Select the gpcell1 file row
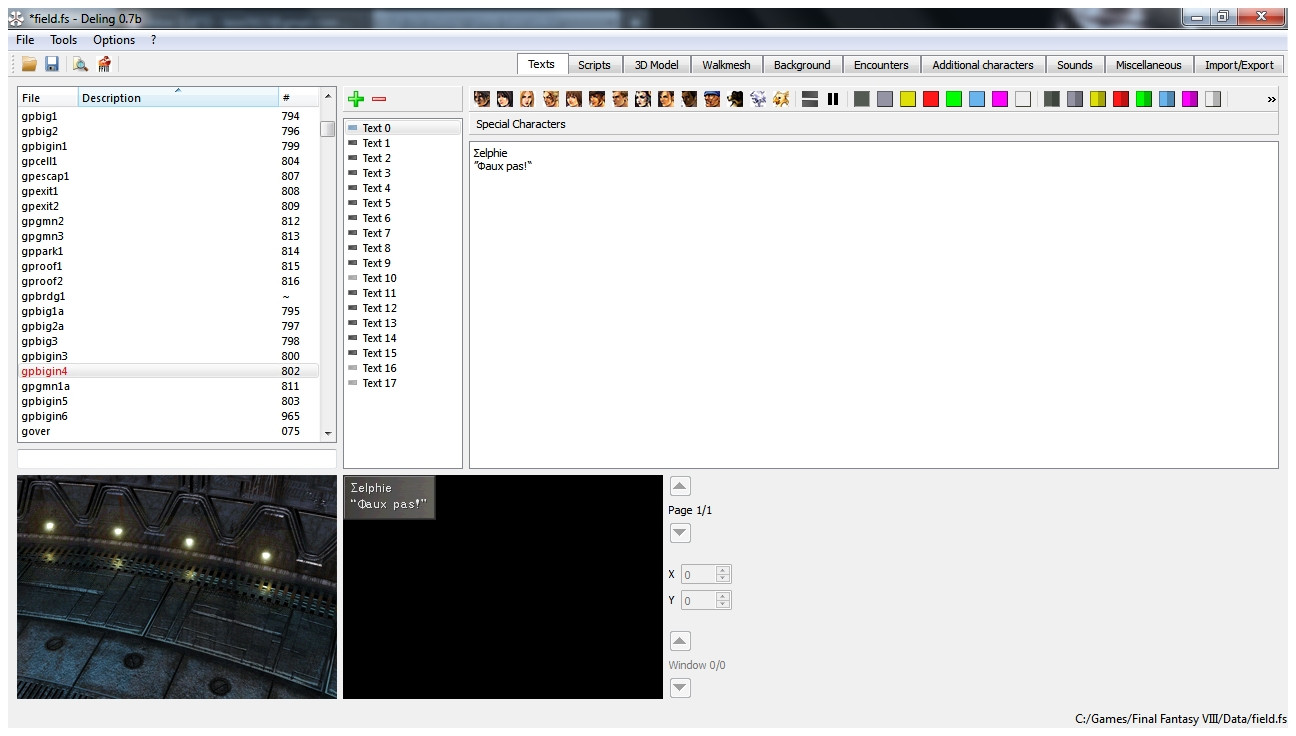This screenshot has width=1296, height=736. coord(168,161)
